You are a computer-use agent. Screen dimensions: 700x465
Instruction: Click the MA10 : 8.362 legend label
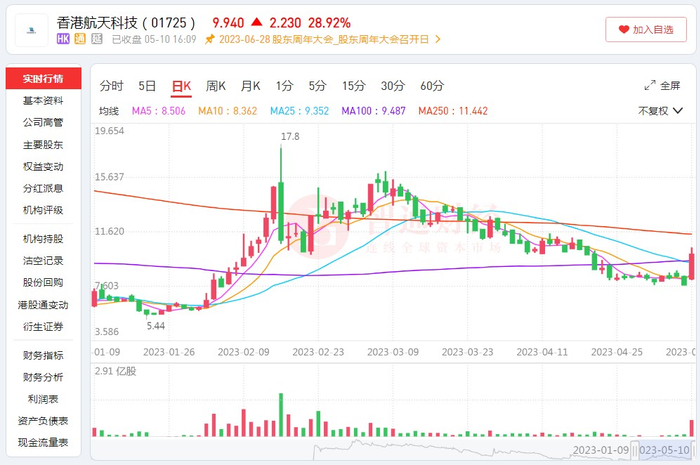pyautogui.click(x=228, y=111)
